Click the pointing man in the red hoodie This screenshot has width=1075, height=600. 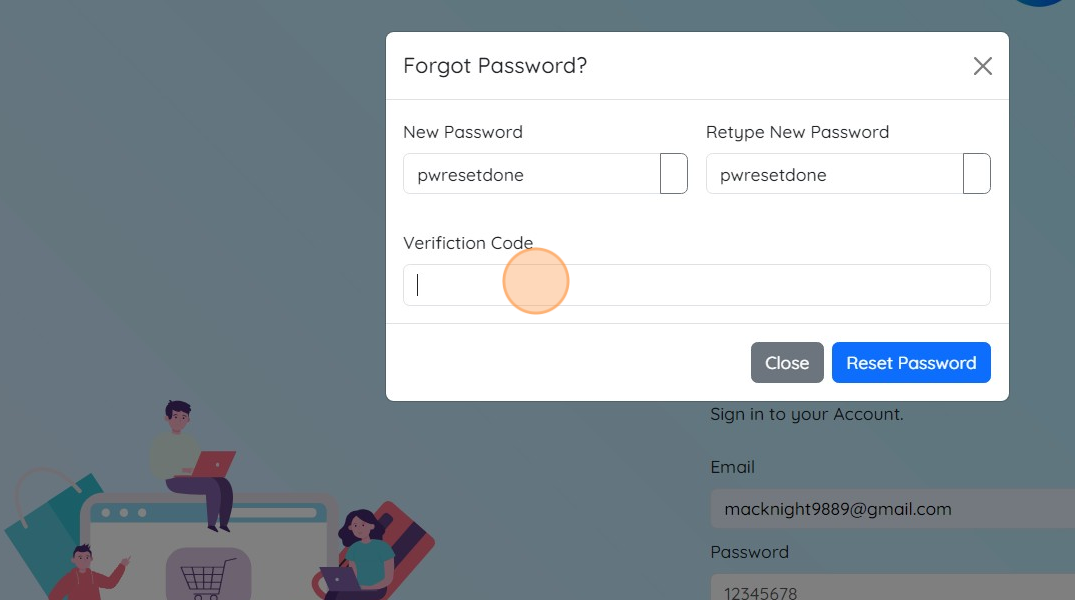(x=86, y=573)
